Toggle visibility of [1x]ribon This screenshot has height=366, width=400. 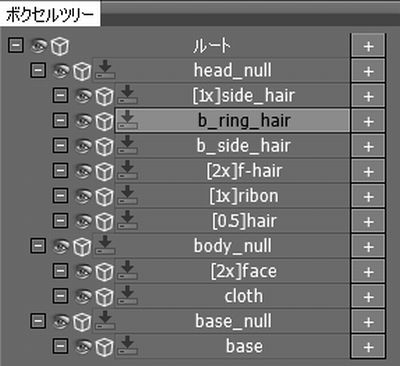(x=84, y=196)
